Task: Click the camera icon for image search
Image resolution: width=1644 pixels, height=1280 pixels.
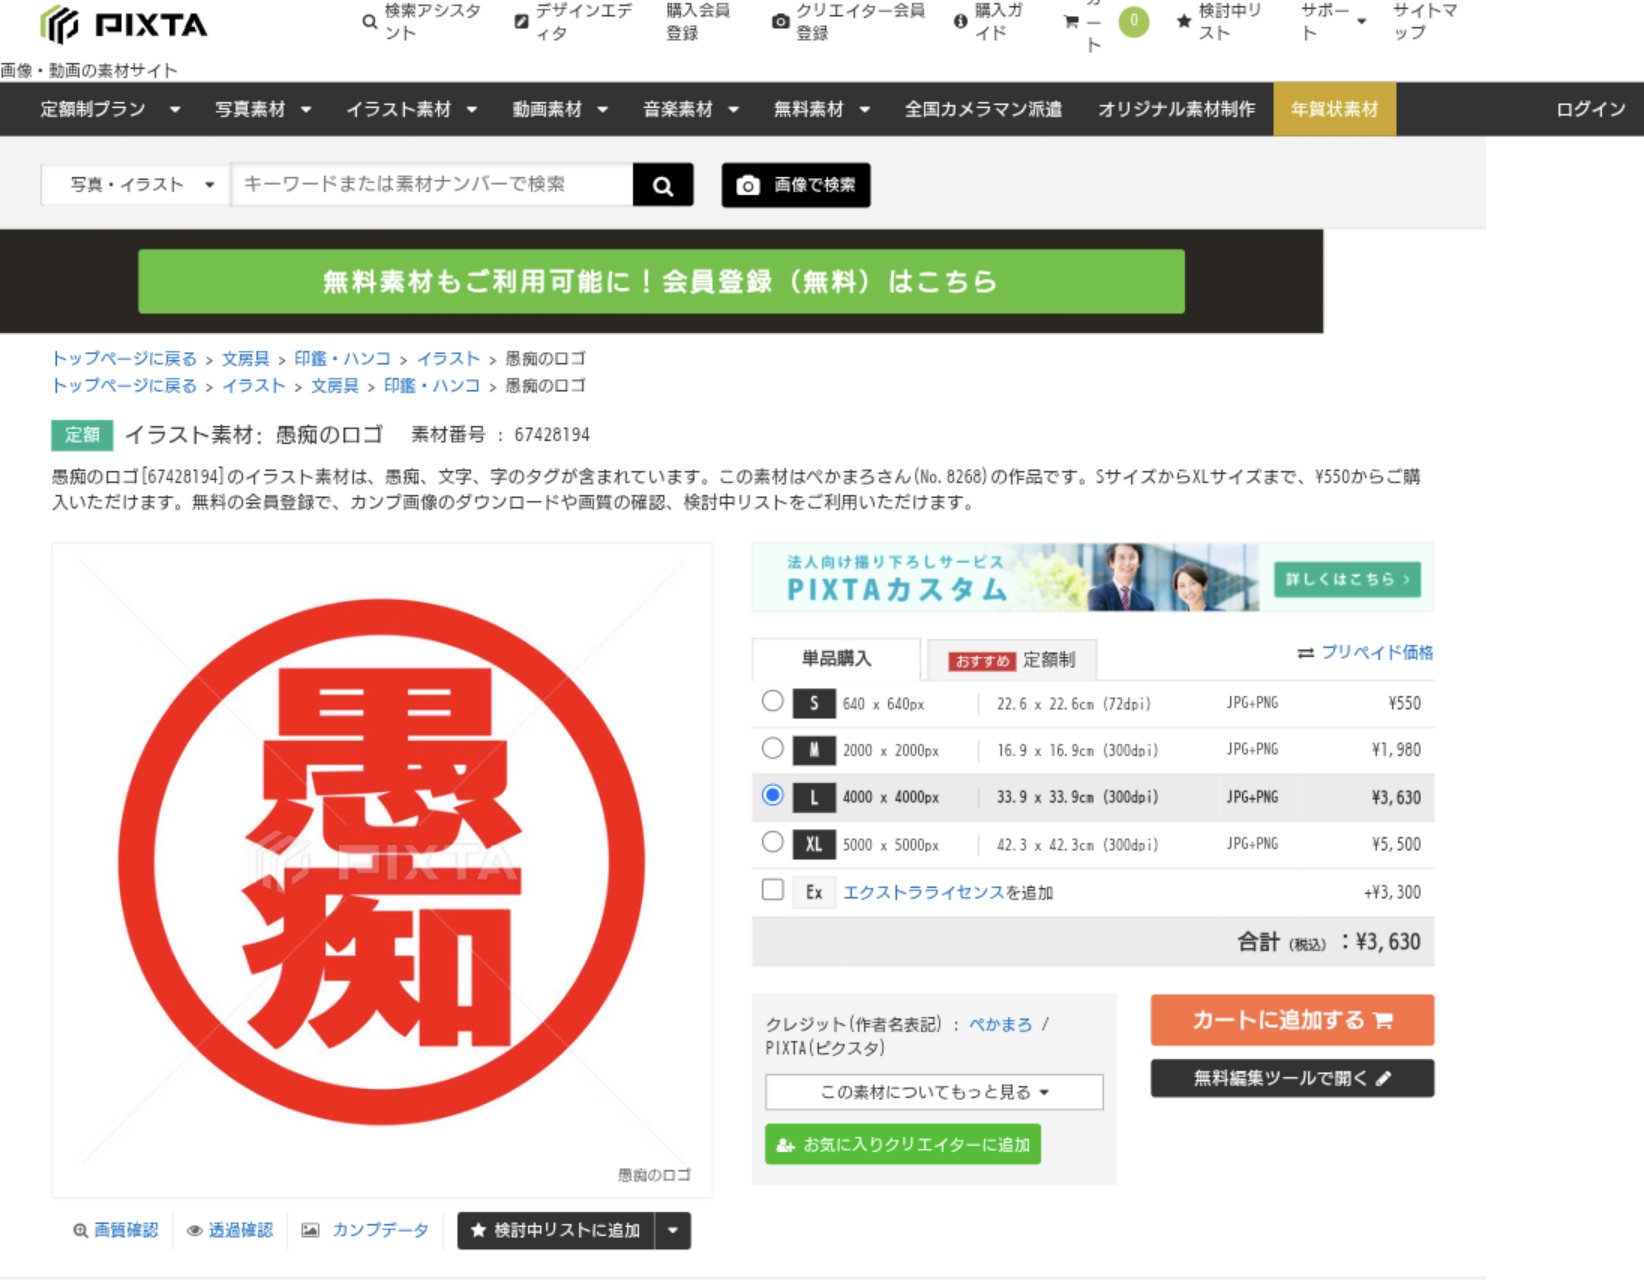Action: [x=748, y=185]
